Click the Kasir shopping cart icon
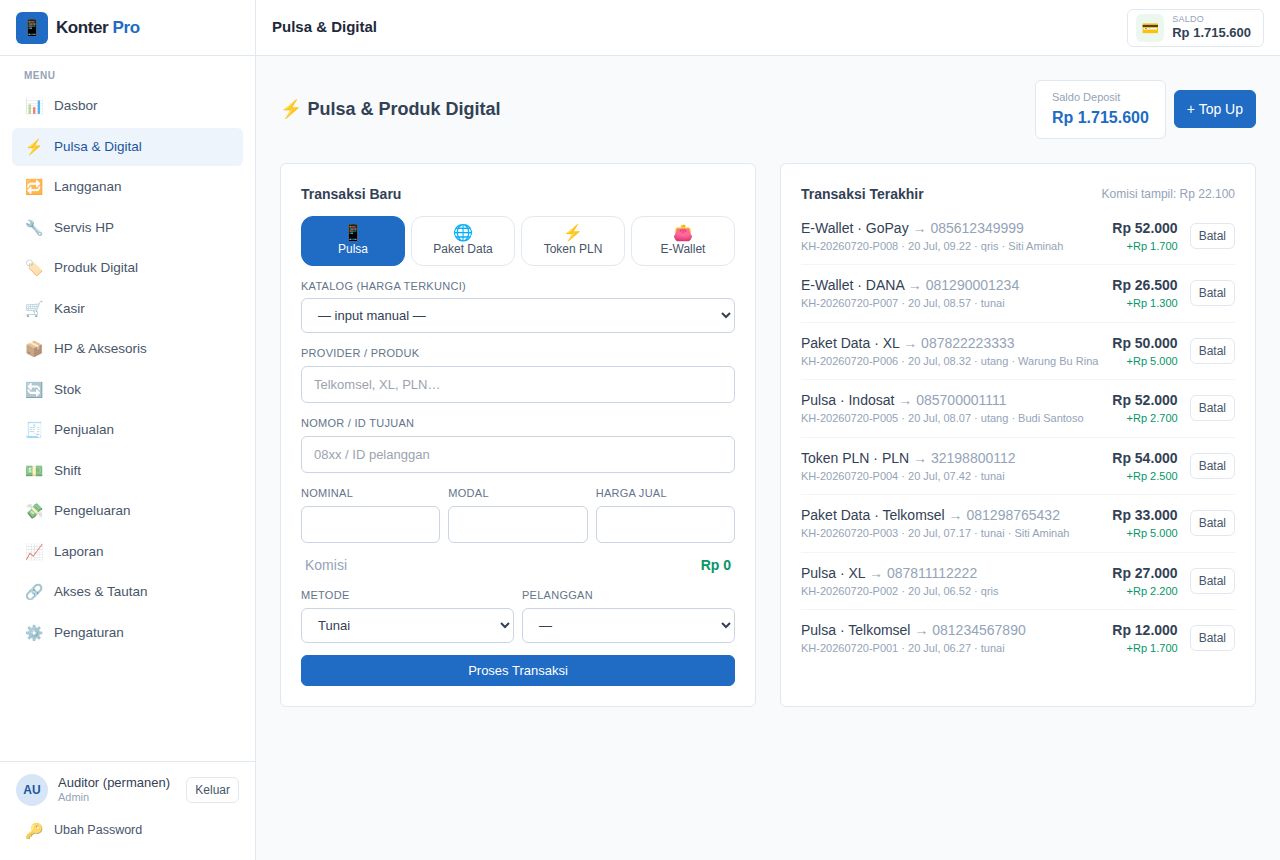This screenshot has height=860, width=1280. (x=34, y=308)
